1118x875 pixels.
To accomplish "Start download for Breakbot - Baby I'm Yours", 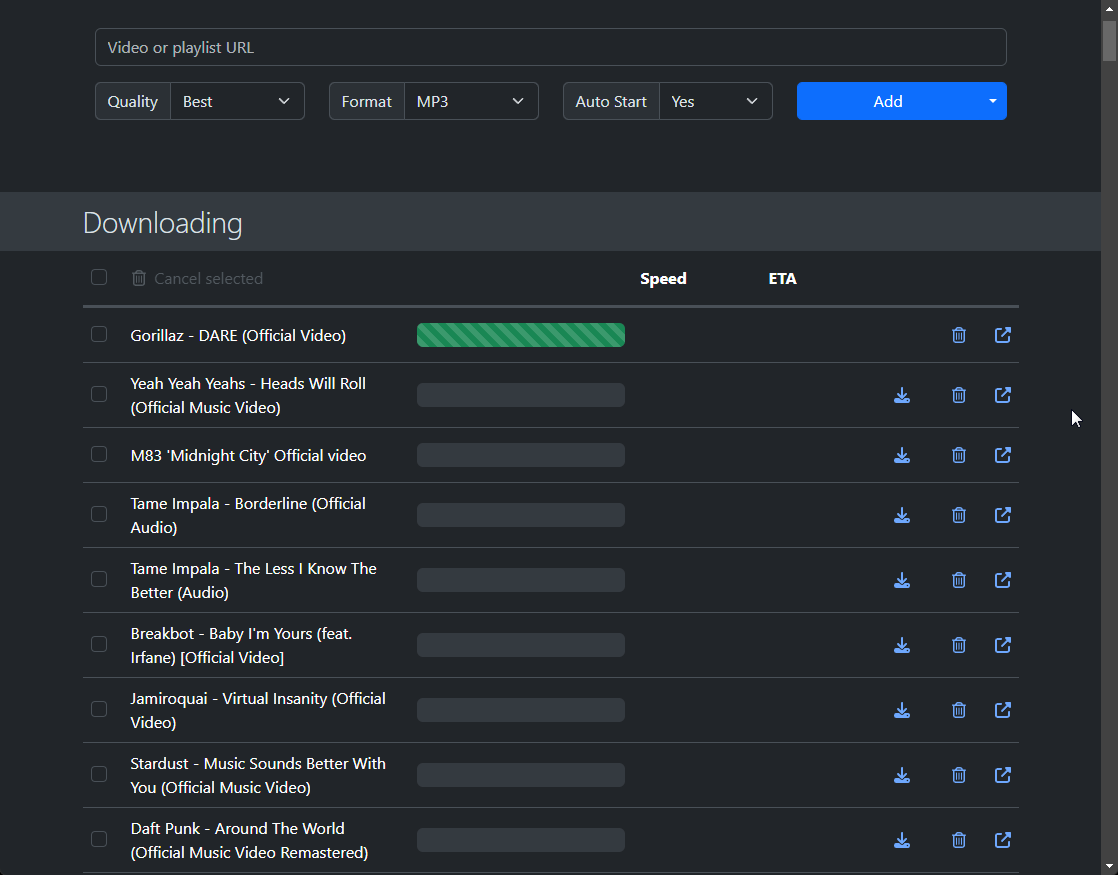I will [902, 645].
